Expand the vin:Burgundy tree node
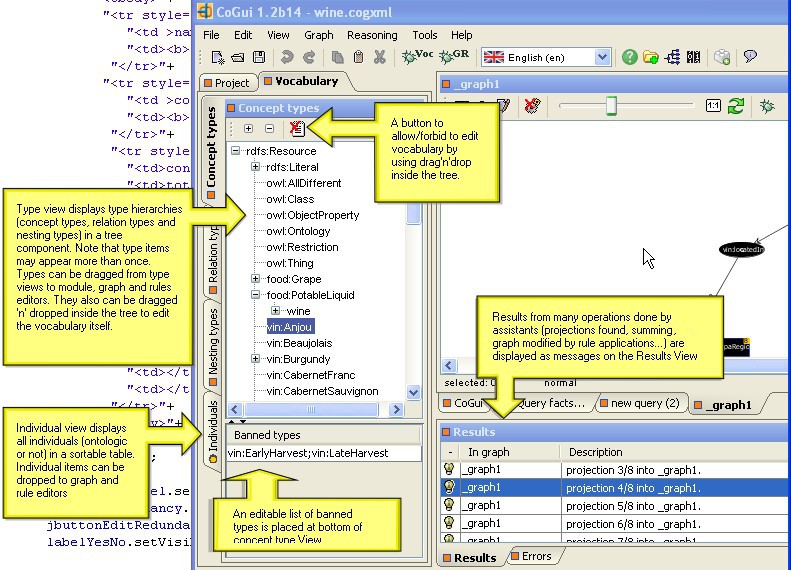The width and height of the screenshot is (791, 570). coord(255,359)
